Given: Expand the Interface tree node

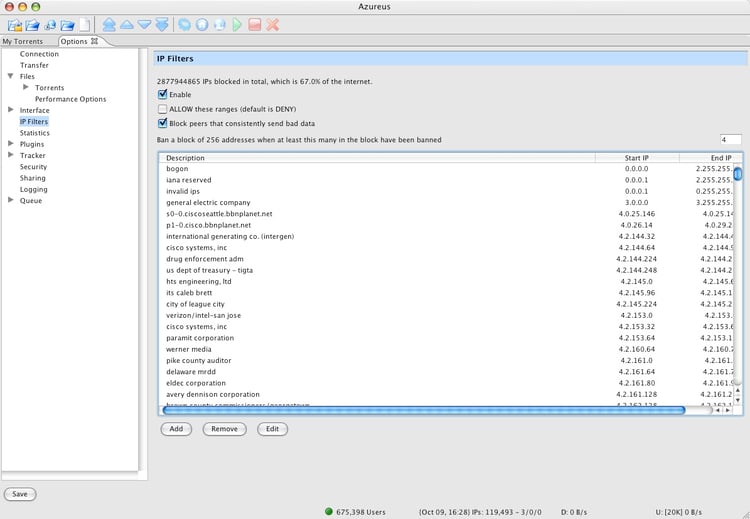Looking at the screenshot, I should pyautogui.click(x=11, y=110).
